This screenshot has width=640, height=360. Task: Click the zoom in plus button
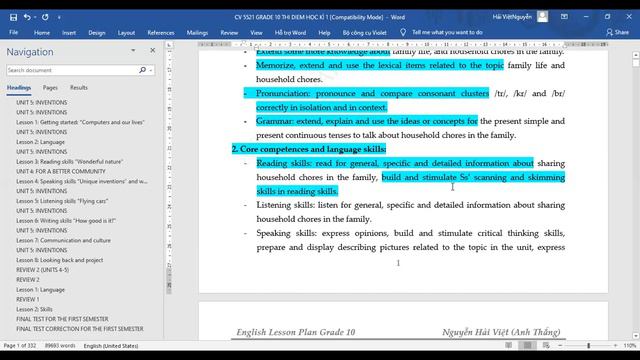pyautogui.click(x=616, y=346)
